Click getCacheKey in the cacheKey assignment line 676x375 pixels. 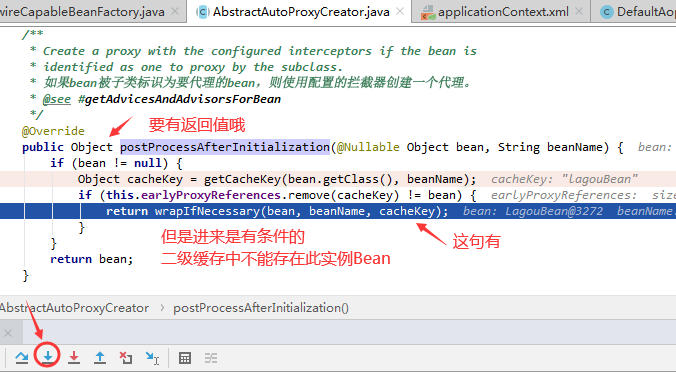pyautogui.click(x=243, y=179)
